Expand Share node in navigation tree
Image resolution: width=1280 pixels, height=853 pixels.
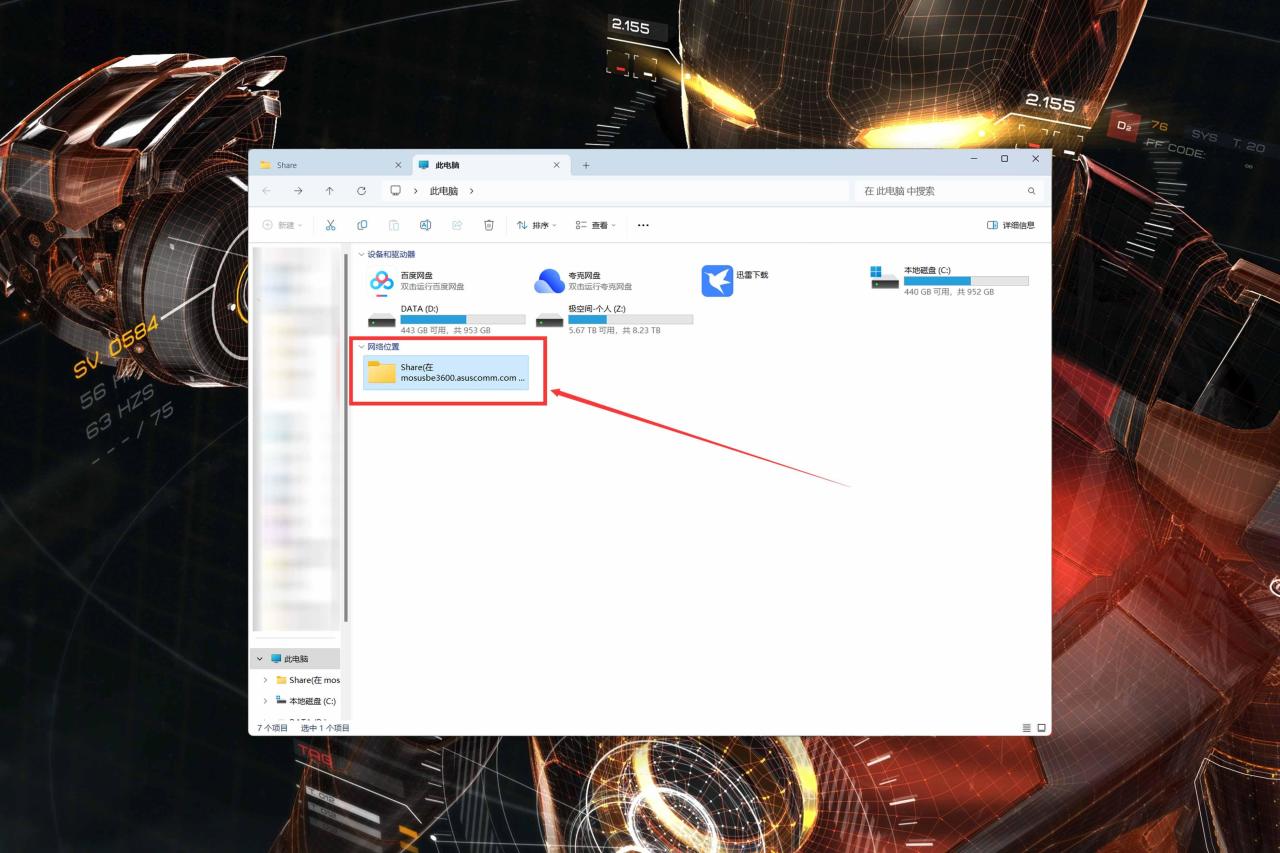[x=265, y=680]
